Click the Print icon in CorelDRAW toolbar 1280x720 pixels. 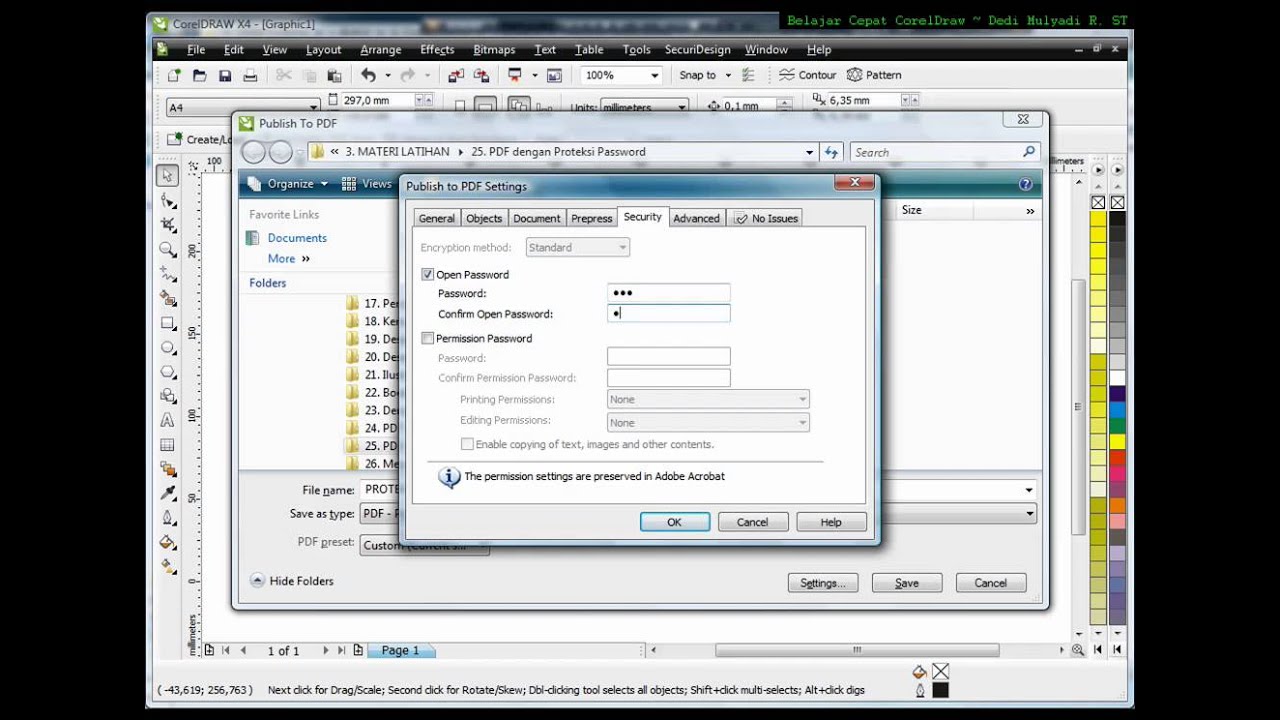click(250, 75)
